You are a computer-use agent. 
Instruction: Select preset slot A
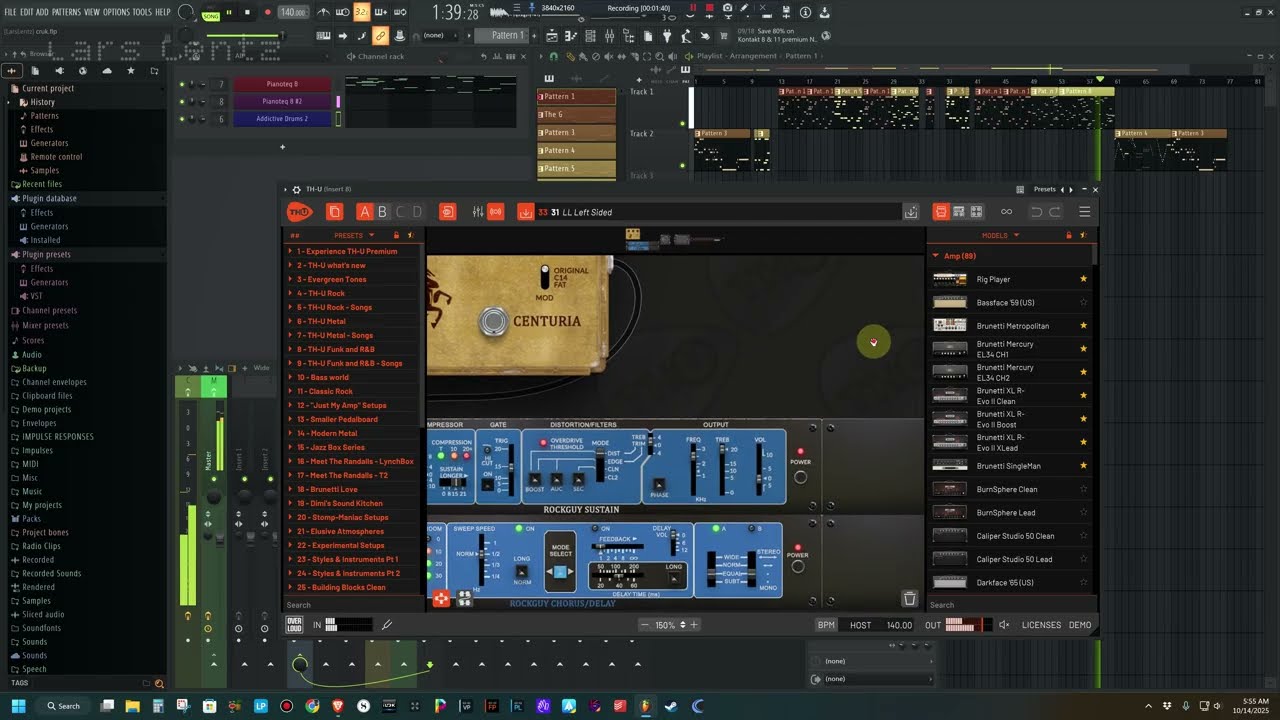click(365, 212)
